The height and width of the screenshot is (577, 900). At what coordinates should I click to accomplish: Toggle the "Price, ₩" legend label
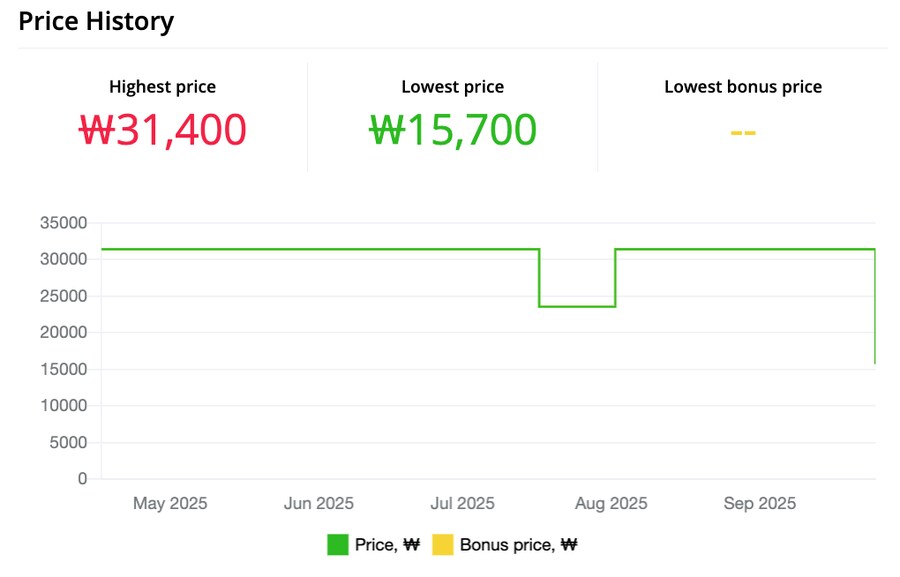tap(387, 545)
